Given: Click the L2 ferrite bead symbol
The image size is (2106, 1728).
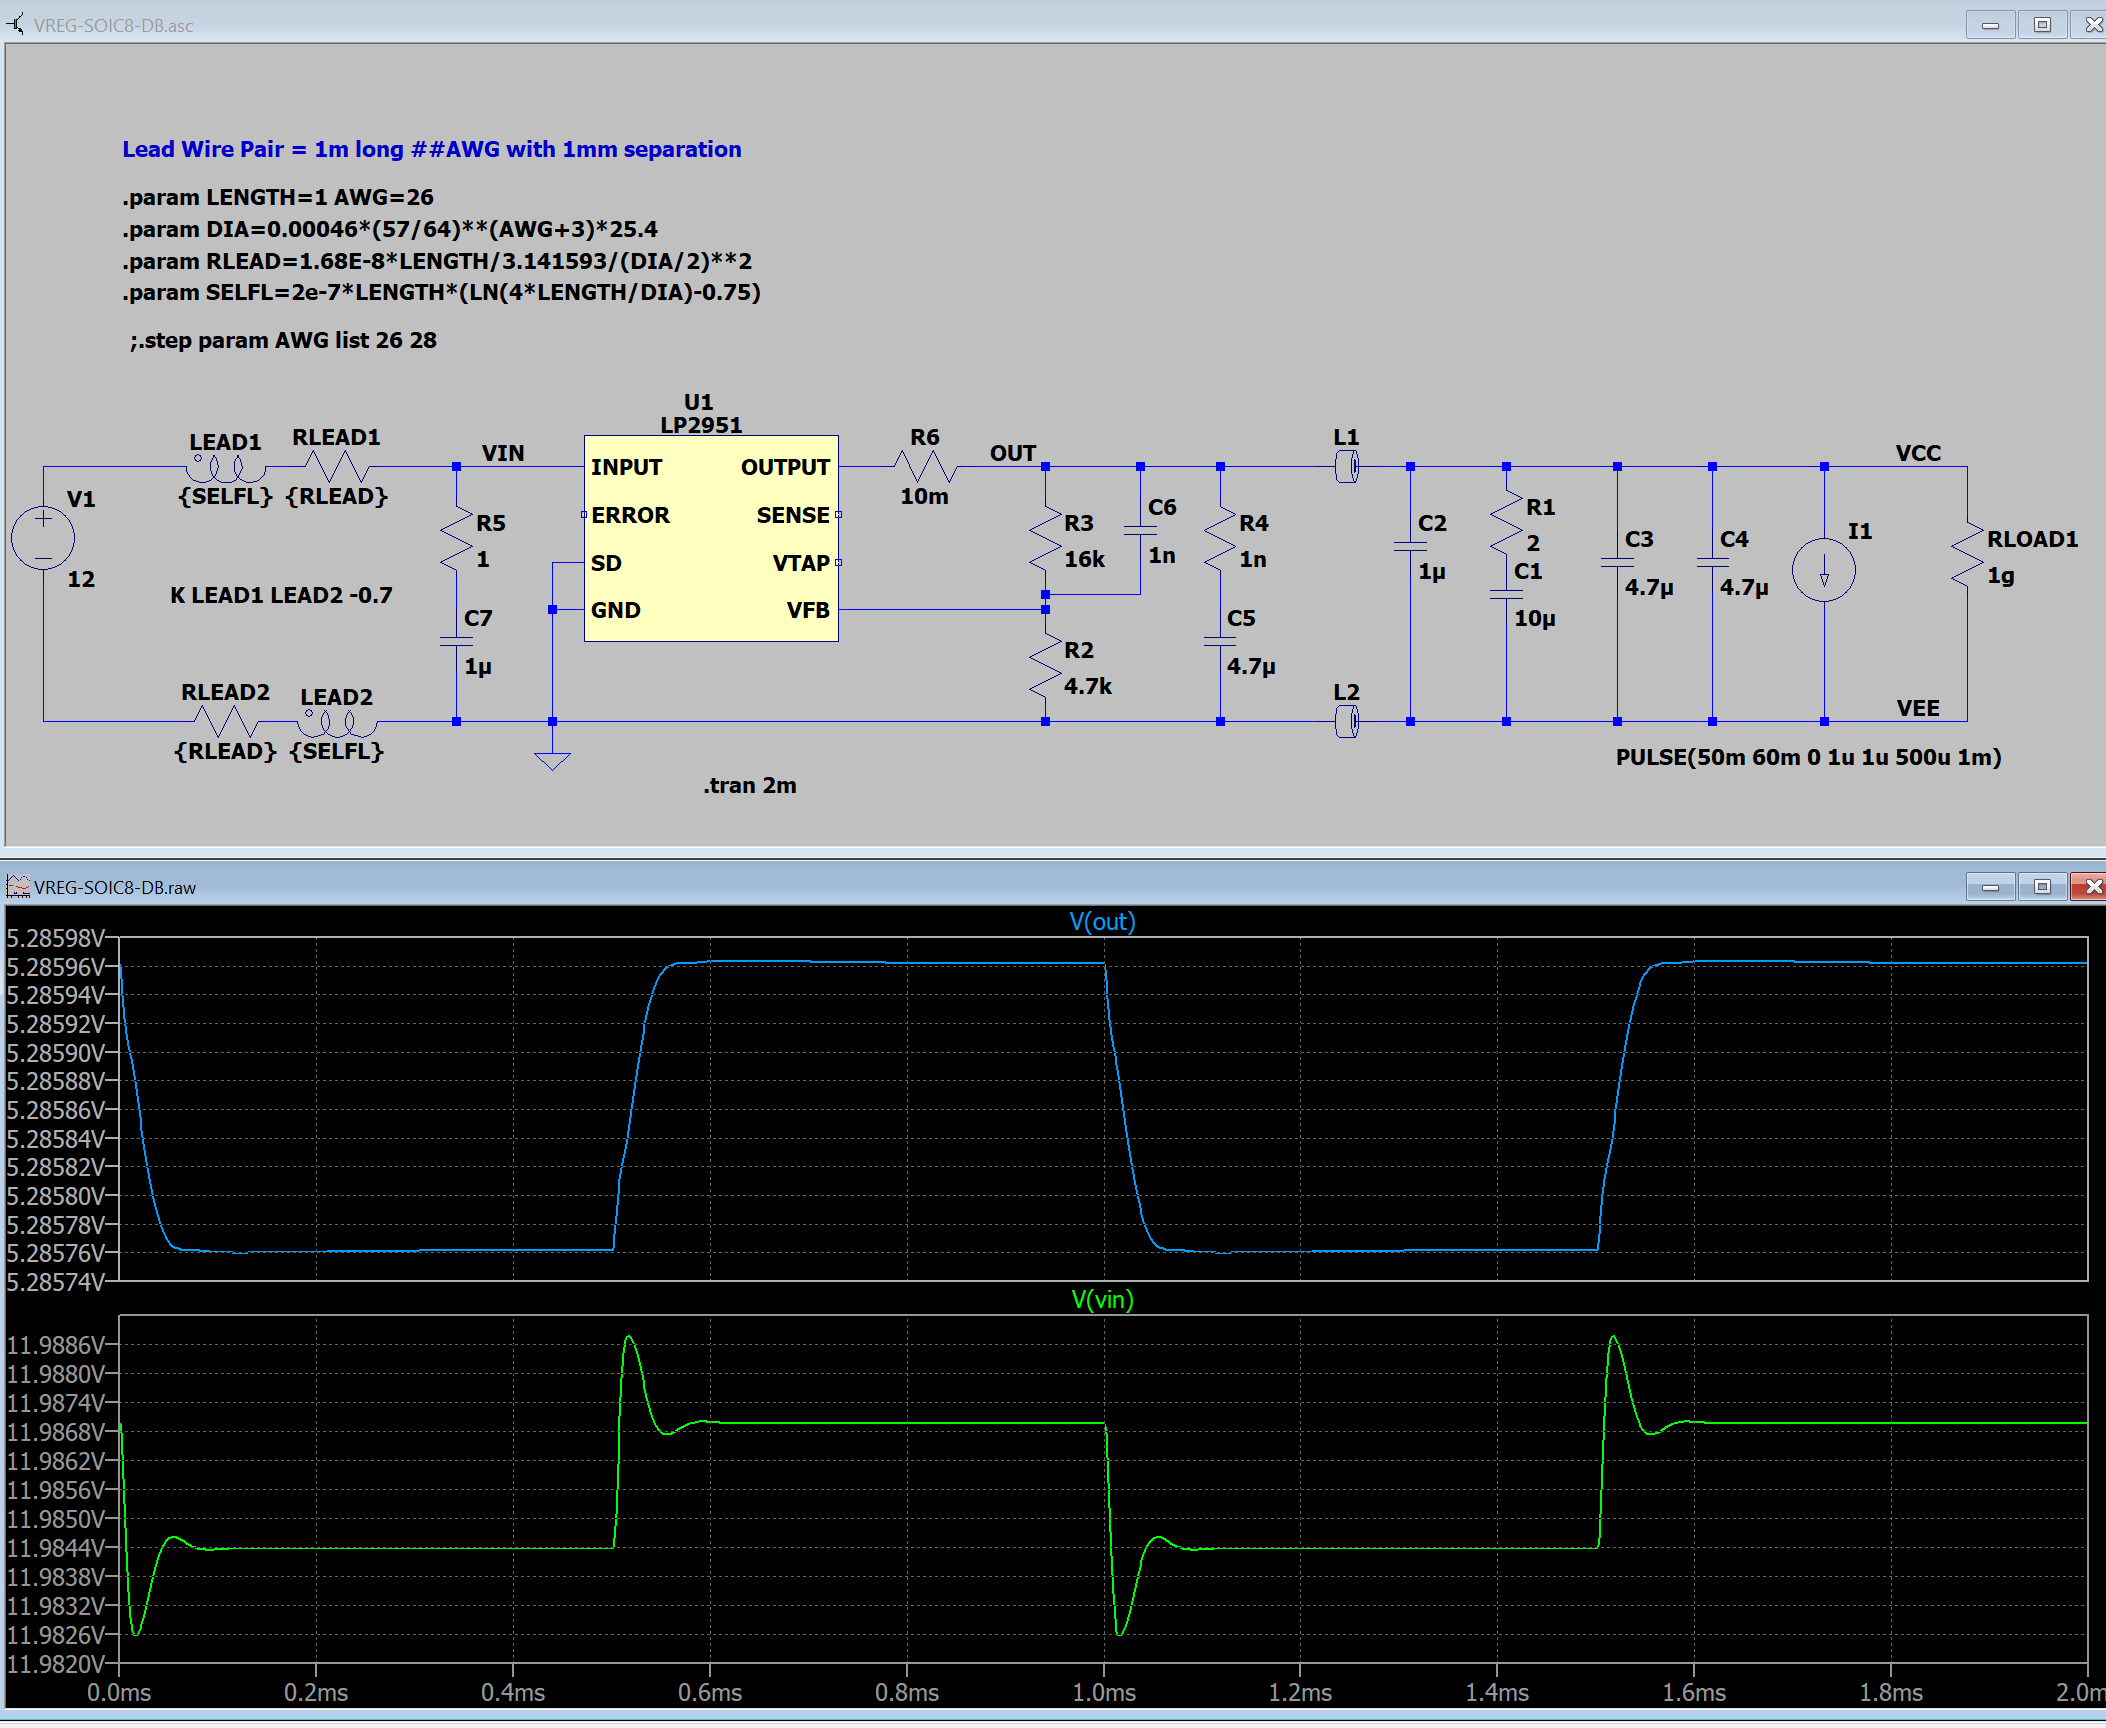Looking at the screenshot, I should [x=1346, y=721].
